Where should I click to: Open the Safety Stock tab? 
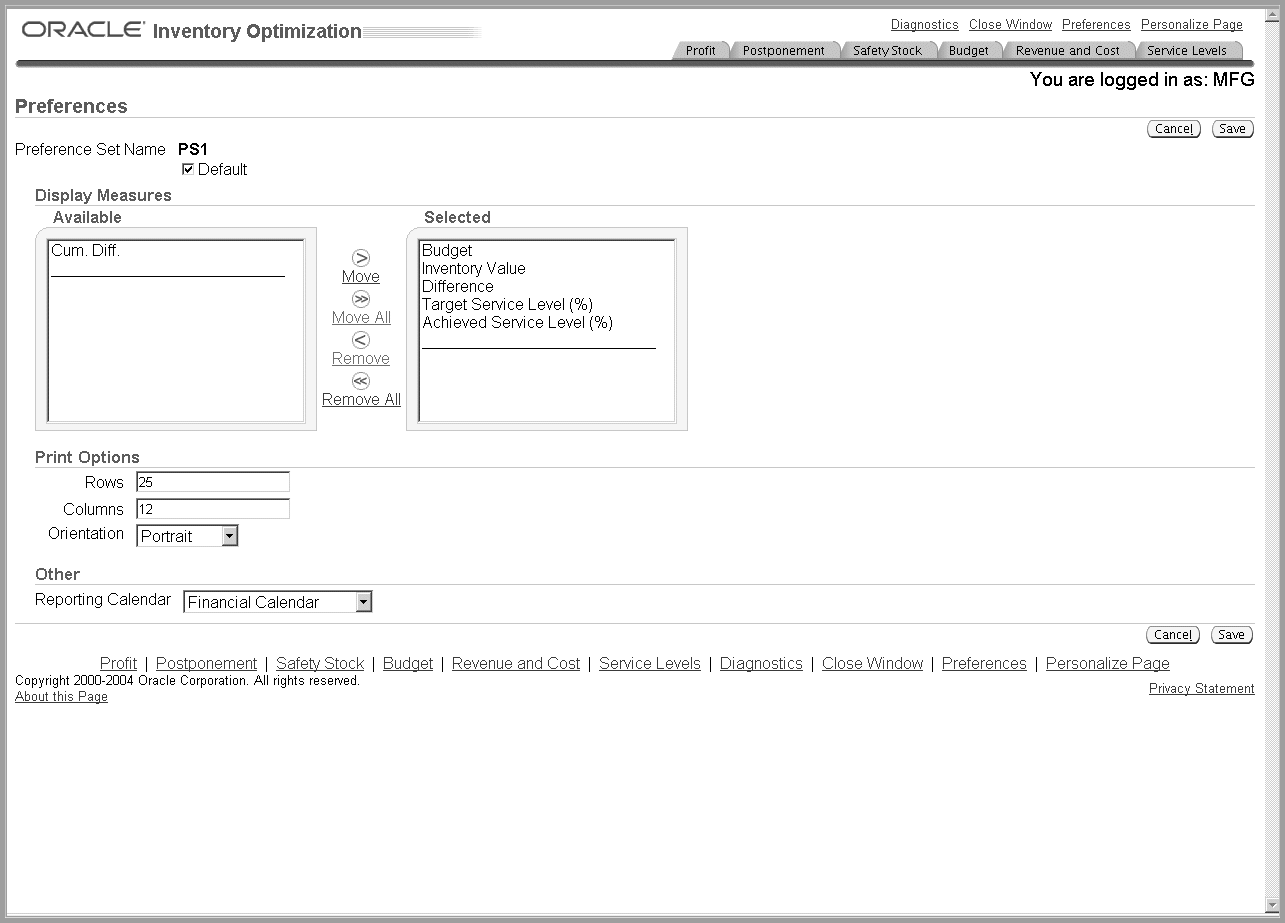click(x=887, y=50)
